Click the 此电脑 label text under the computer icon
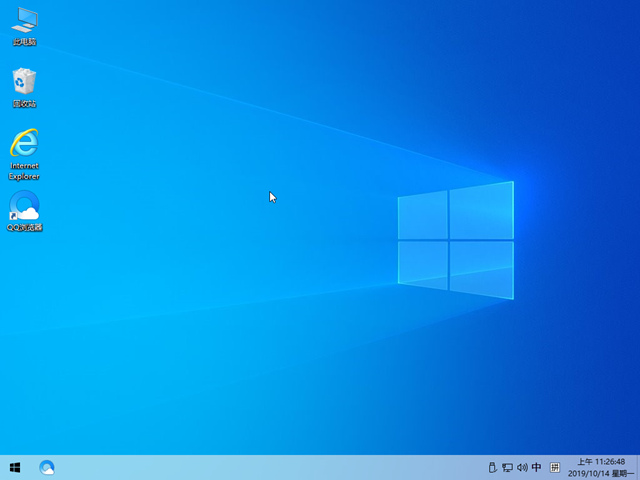 [24, 42]
